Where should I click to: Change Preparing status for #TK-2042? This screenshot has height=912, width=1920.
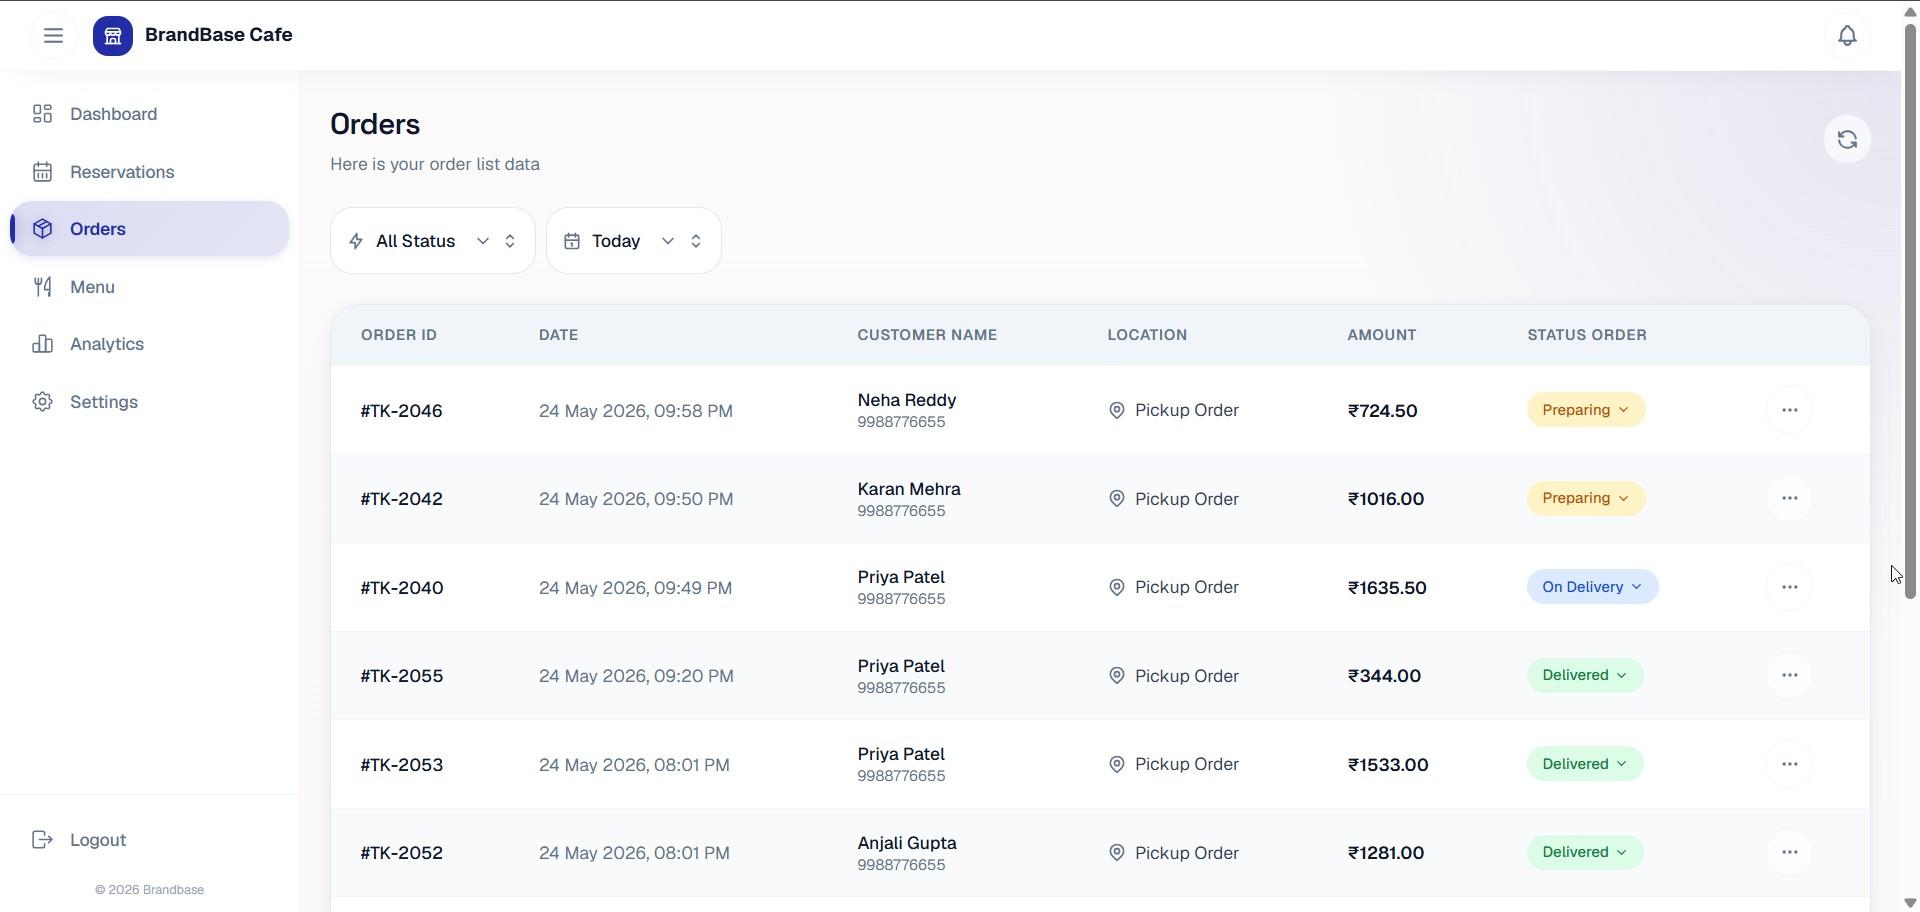[x=1586, y=498]
